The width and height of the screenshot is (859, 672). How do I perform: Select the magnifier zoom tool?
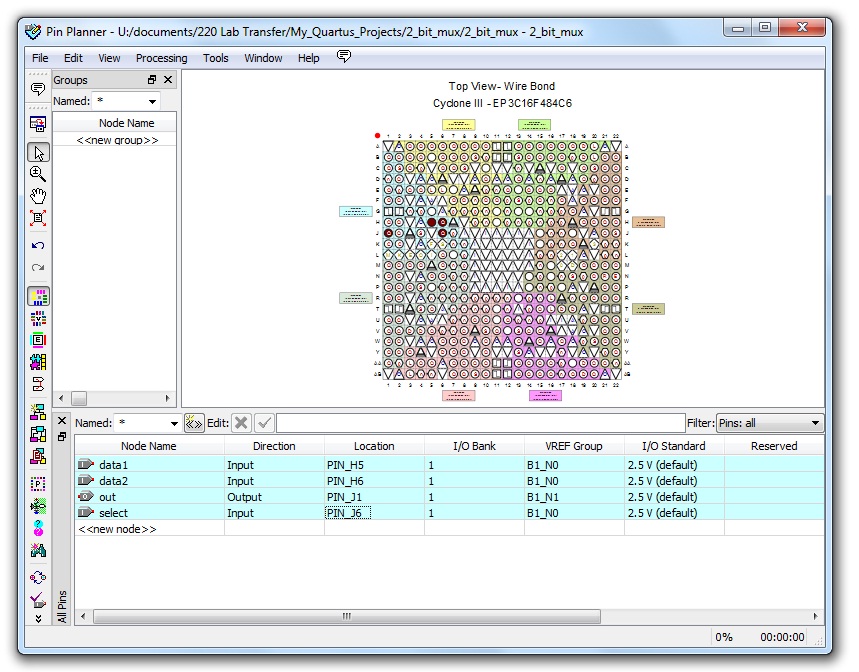pos(38,174)
